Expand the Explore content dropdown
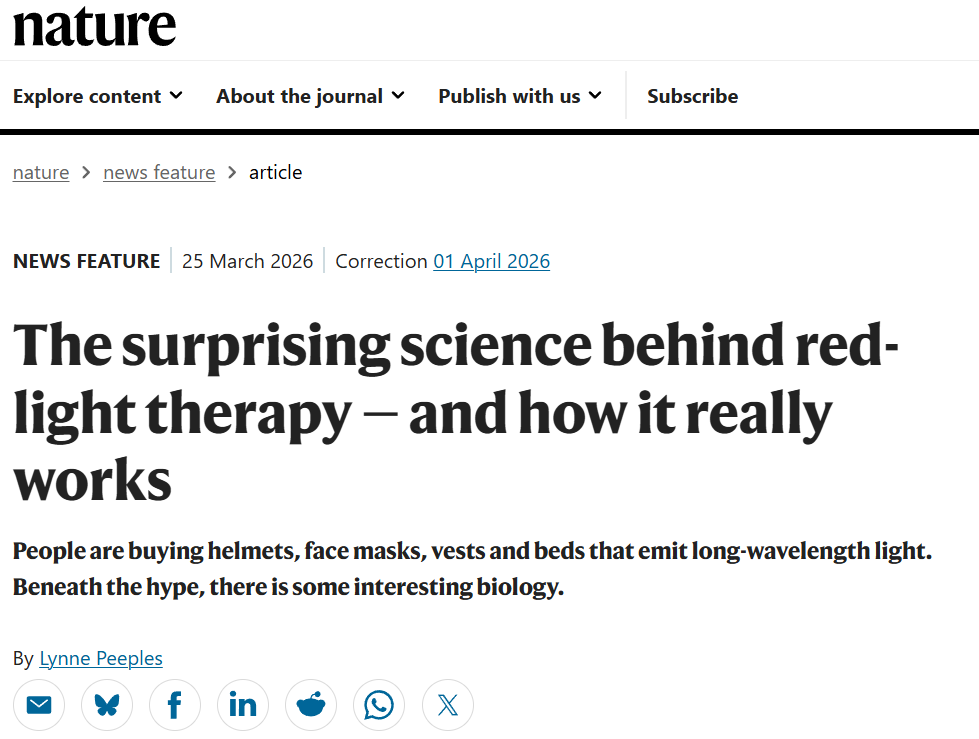Image resolution: width=979 pixels, height=739 pixels. click(98, 96)
